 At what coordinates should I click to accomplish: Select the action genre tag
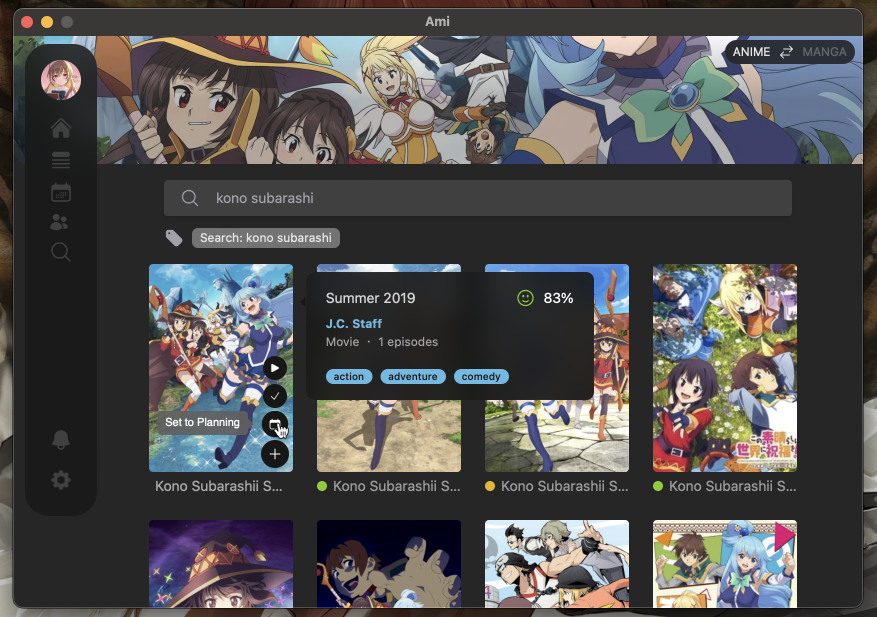coord(348,376)
